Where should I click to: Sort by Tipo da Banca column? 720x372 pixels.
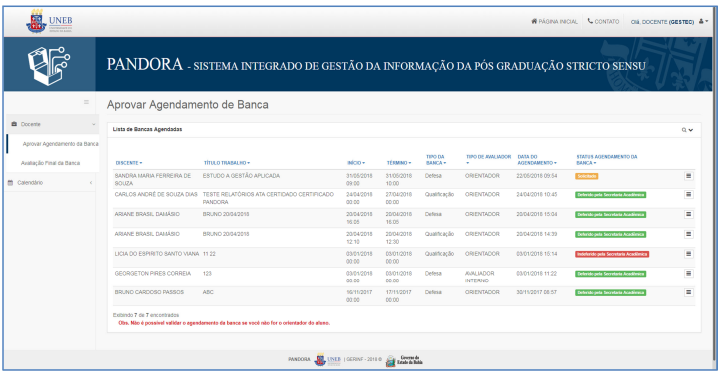tap(436, 160)
